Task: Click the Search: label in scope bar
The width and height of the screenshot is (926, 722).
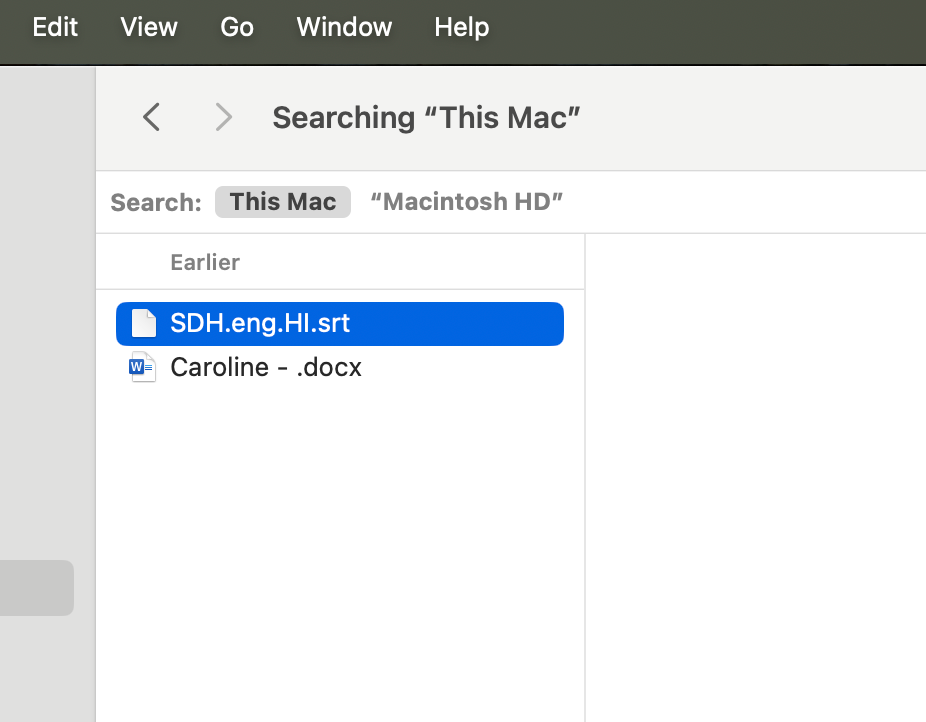Action: point(156,203)
